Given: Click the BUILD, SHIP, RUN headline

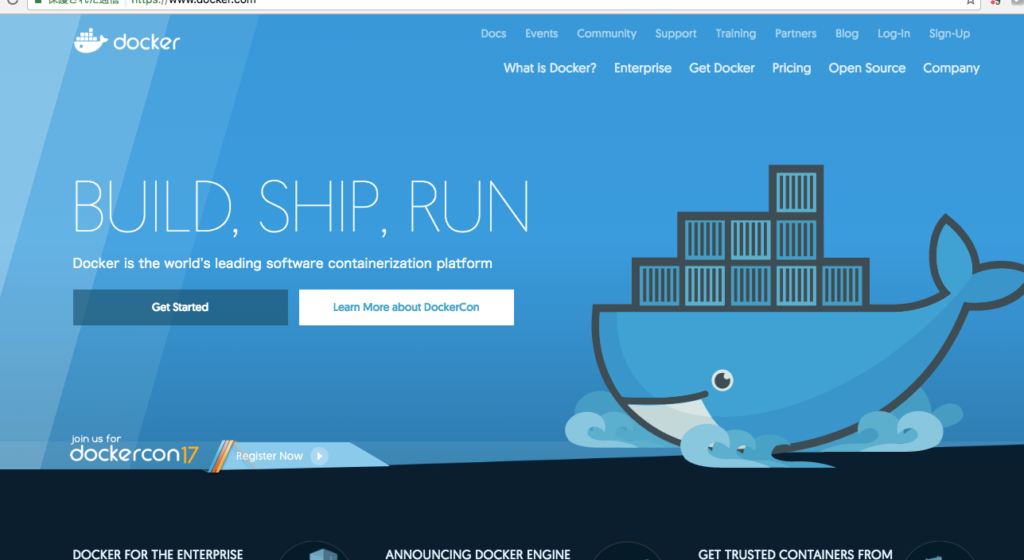Looking at the screenshot, I should (x=300, y=207).
